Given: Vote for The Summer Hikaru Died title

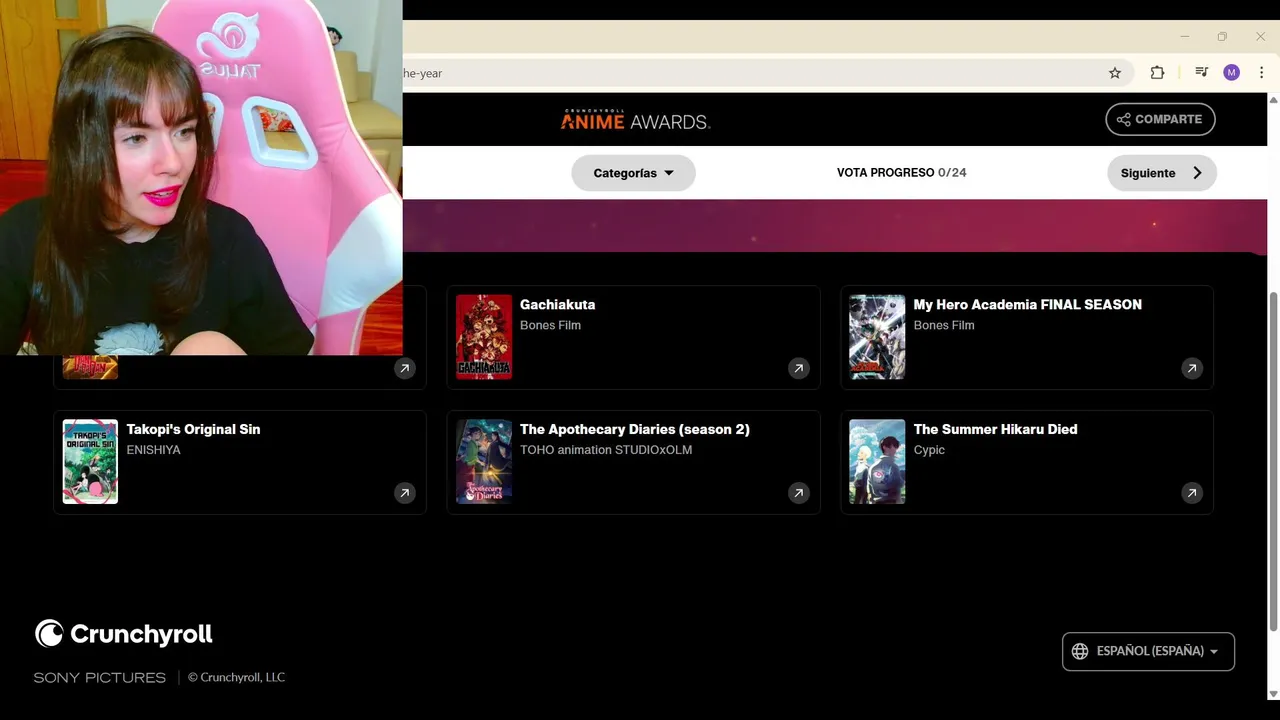Looking at the screenshot, I should [x=995, y=429].
